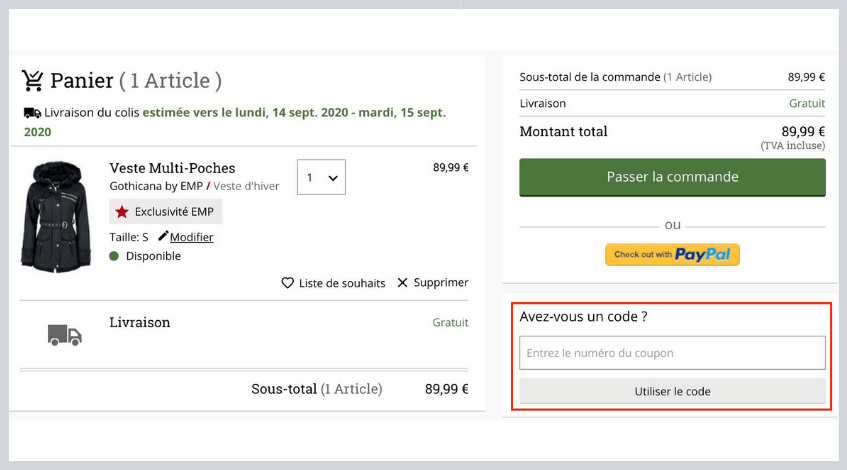Add item via Liste de souhaits link
This screenshot has width=847, height=470.
point(342,283)
